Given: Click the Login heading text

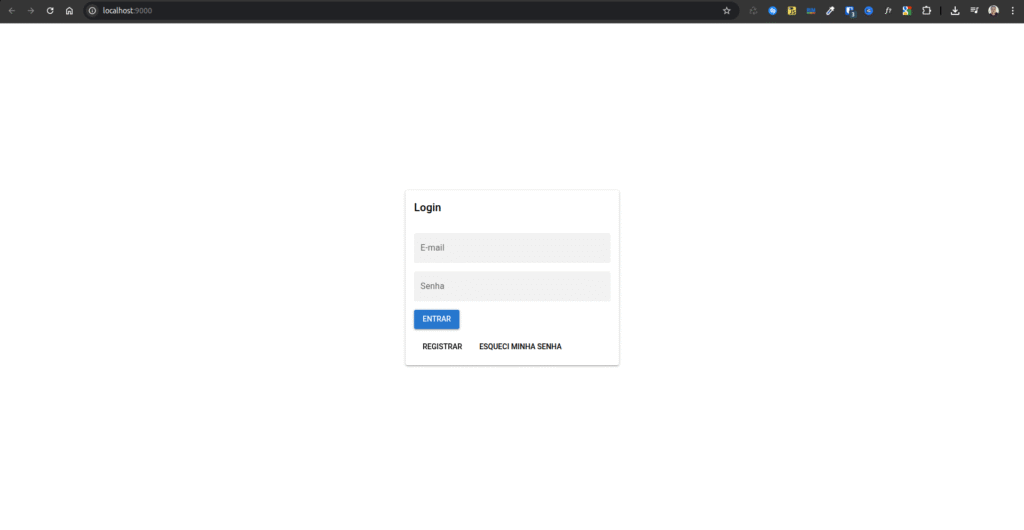Looking at the screenshot, I should click(x=428, y=208).
